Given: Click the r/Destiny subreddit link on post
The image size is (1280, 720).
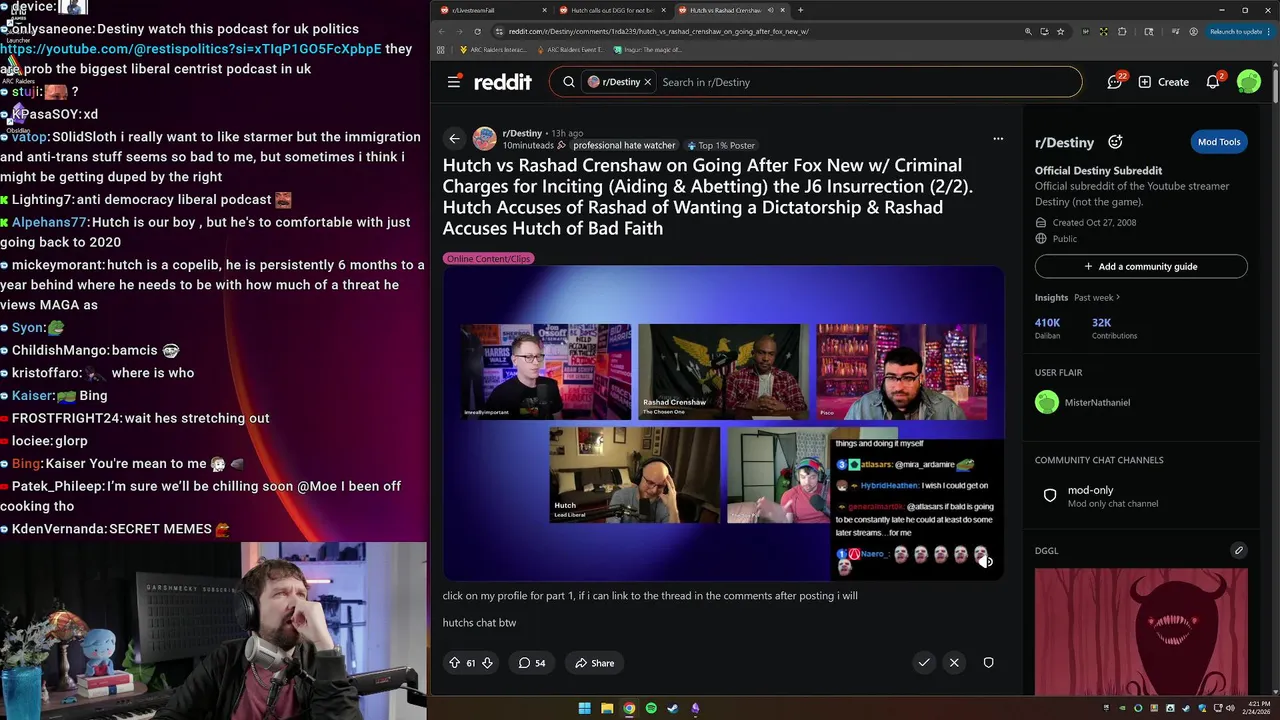Looking at the screenshot, I should click(x=522, y=133).
